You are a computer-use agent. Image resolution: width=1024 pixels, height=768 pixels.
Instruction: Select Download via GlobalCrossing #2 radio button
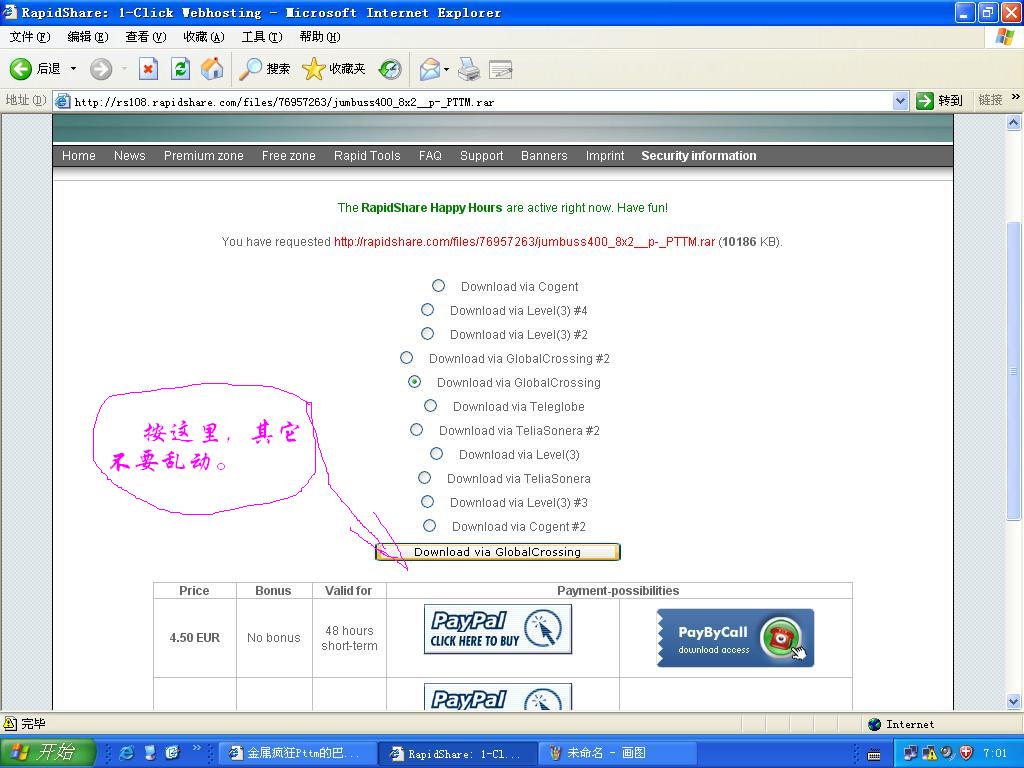pyautogui.click(x=406, y=357)
